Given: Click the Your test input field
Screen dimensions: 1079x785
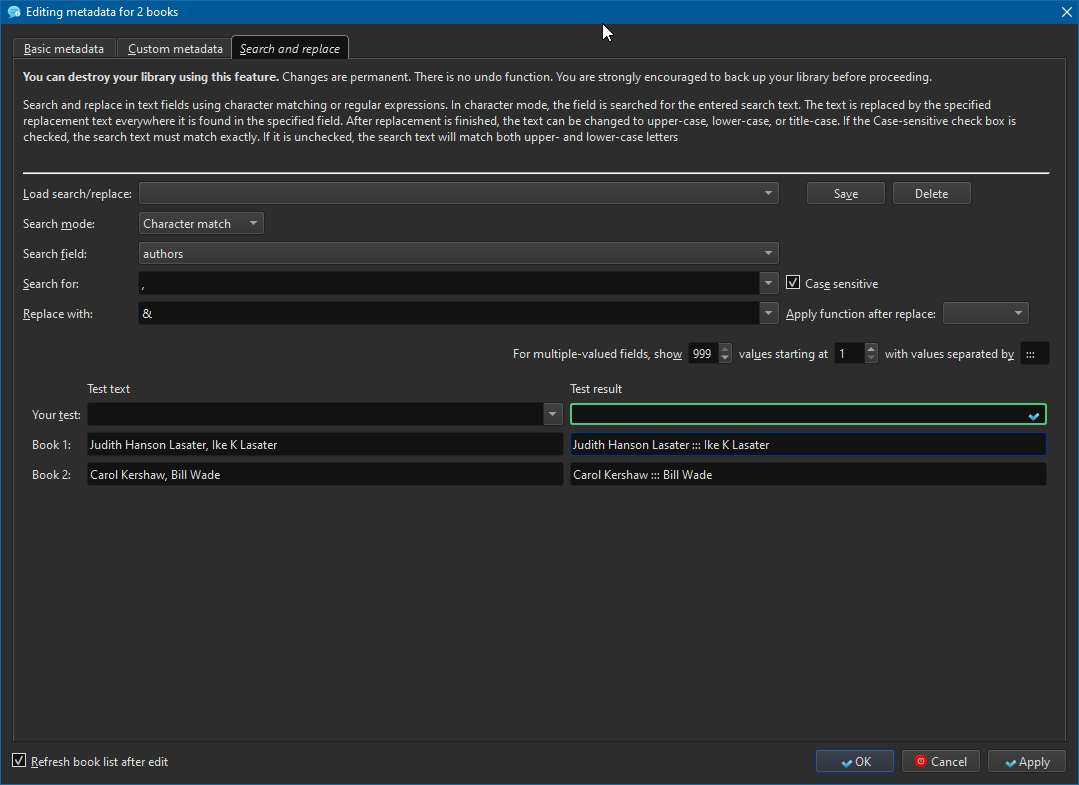Looking at the screenshot, I should coord(315,414).
